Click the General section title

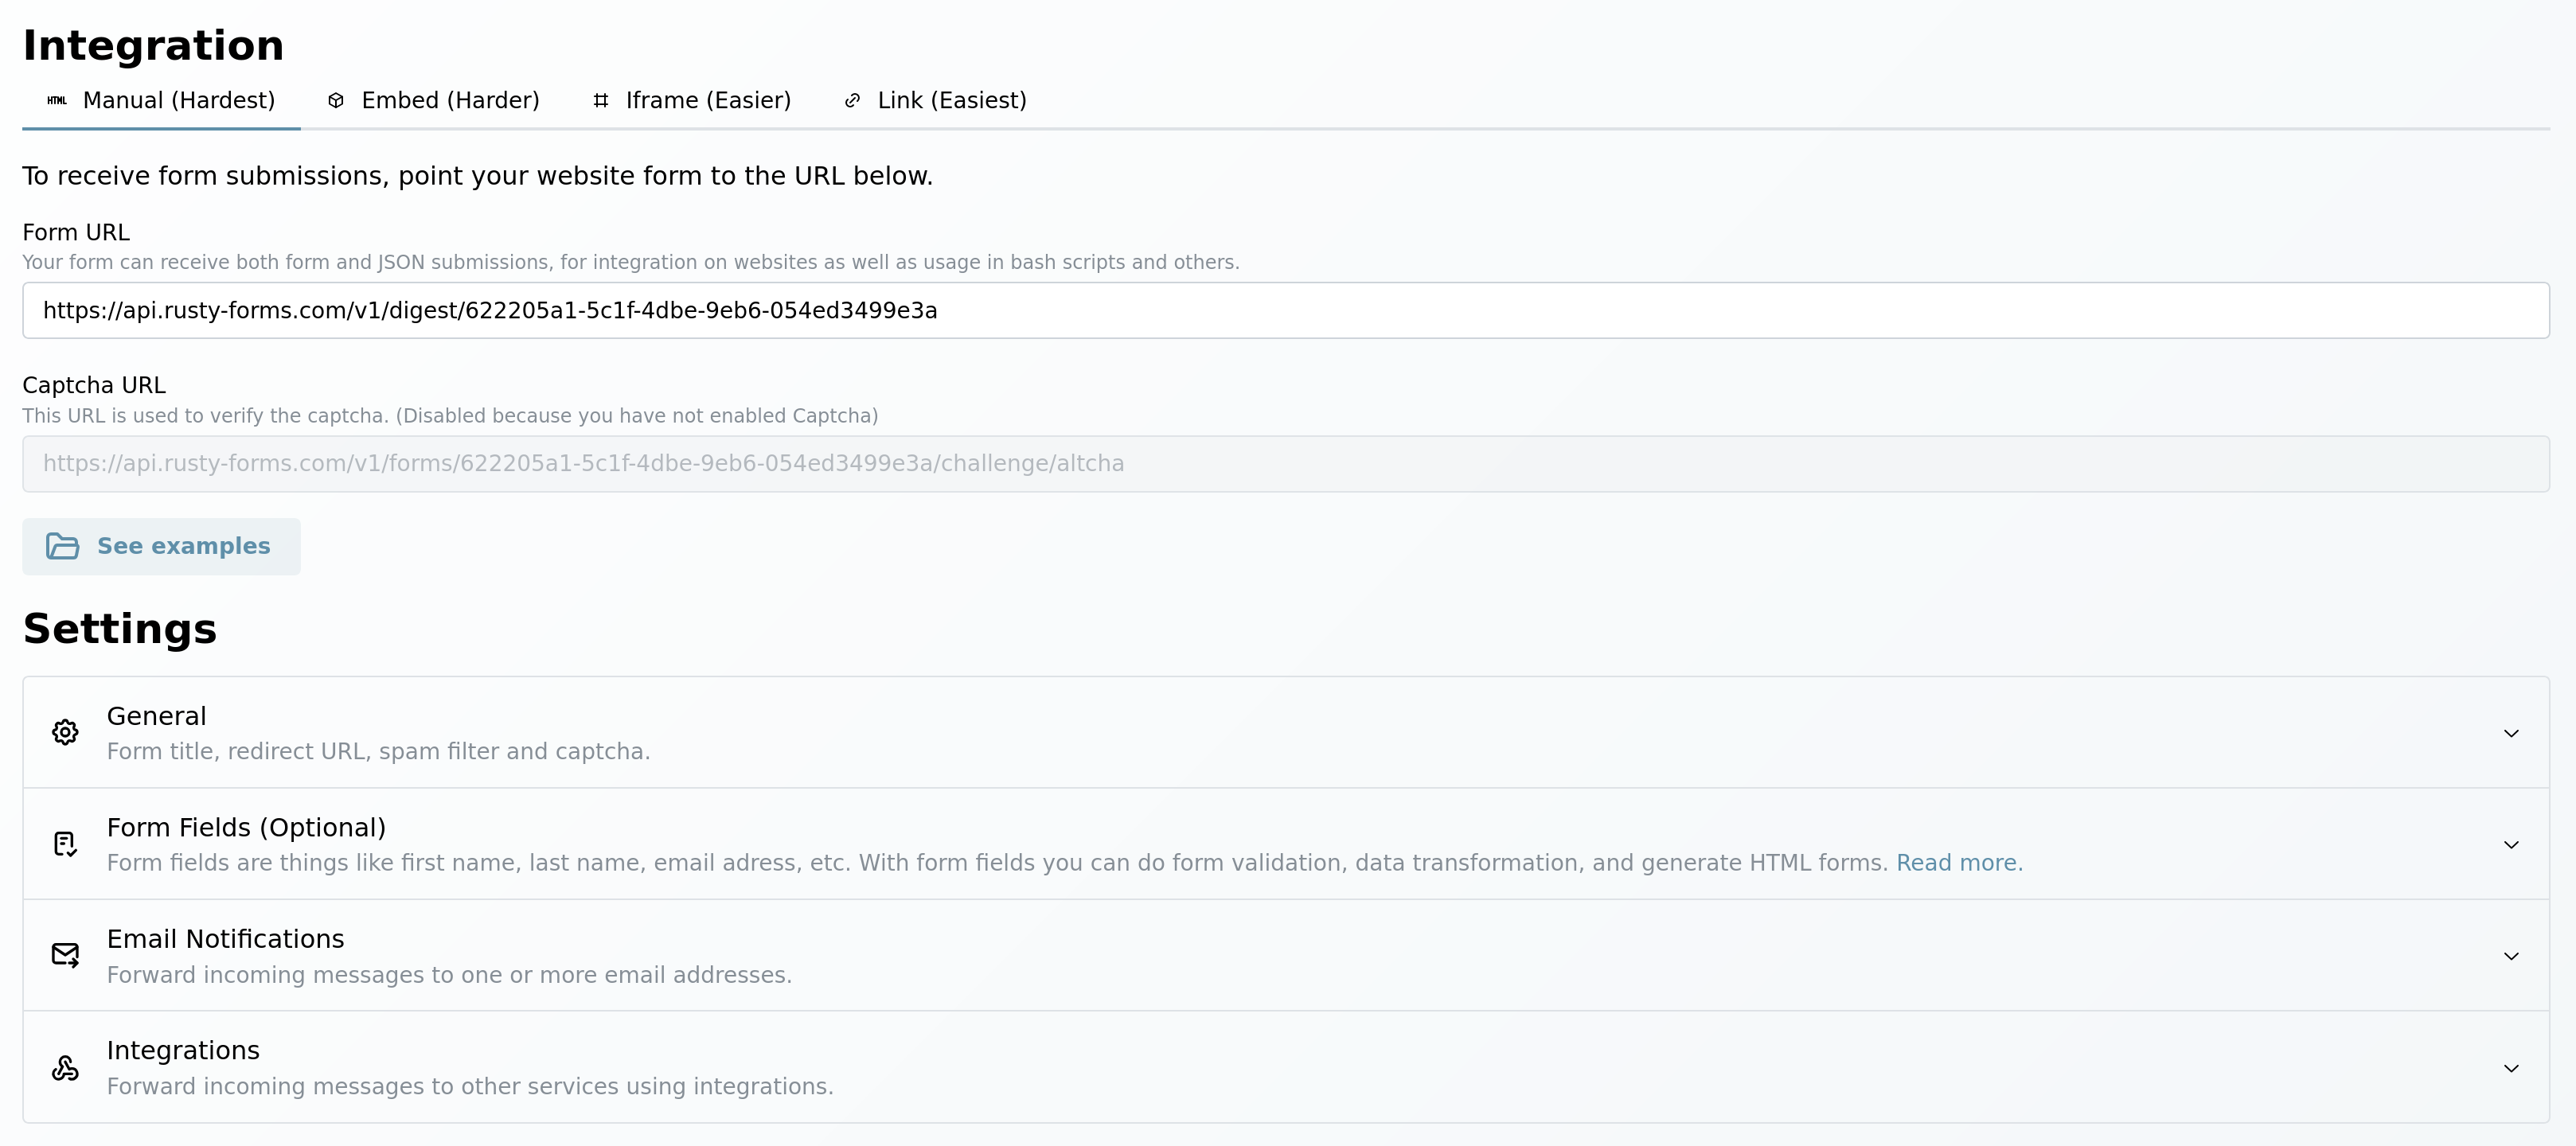click(x=156, y=716)
